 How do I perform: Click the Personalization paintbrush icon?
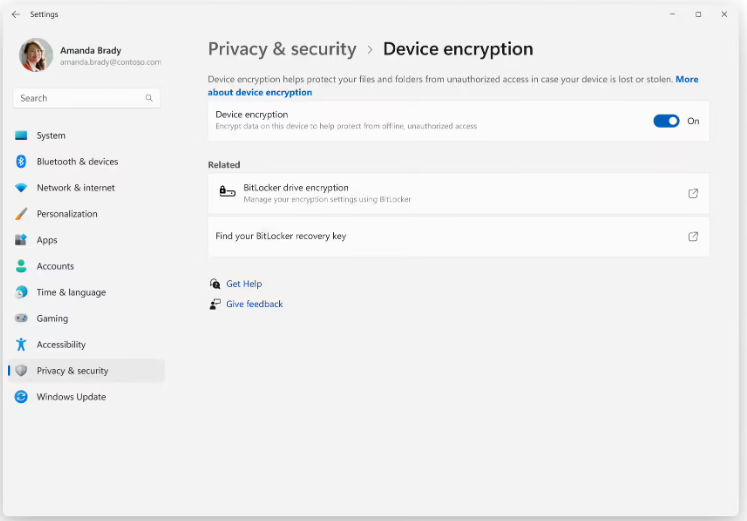21,214
